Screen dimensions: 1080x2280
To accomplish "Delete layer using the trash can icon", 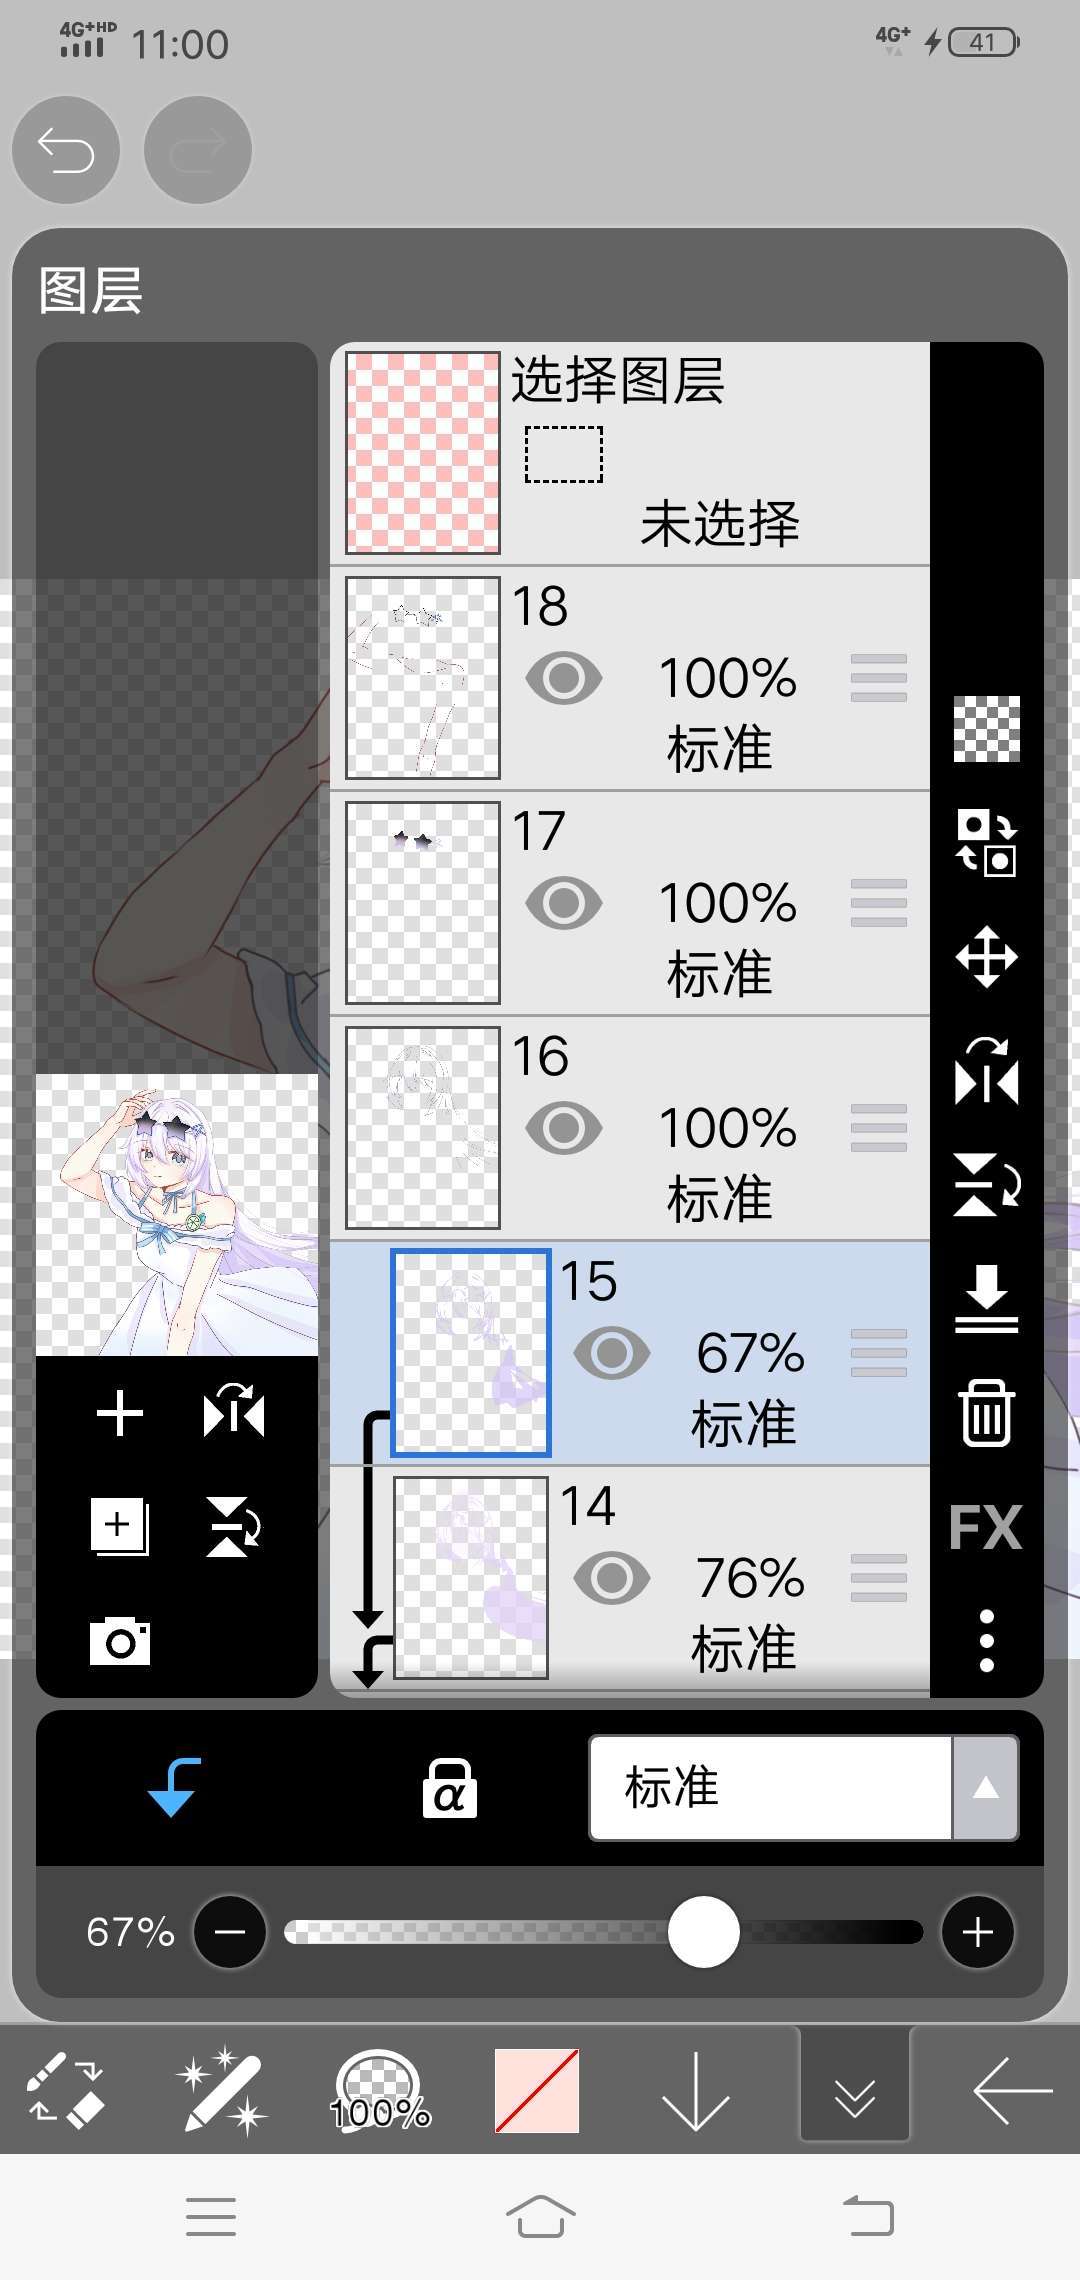I will click(x=987, y=1413).
